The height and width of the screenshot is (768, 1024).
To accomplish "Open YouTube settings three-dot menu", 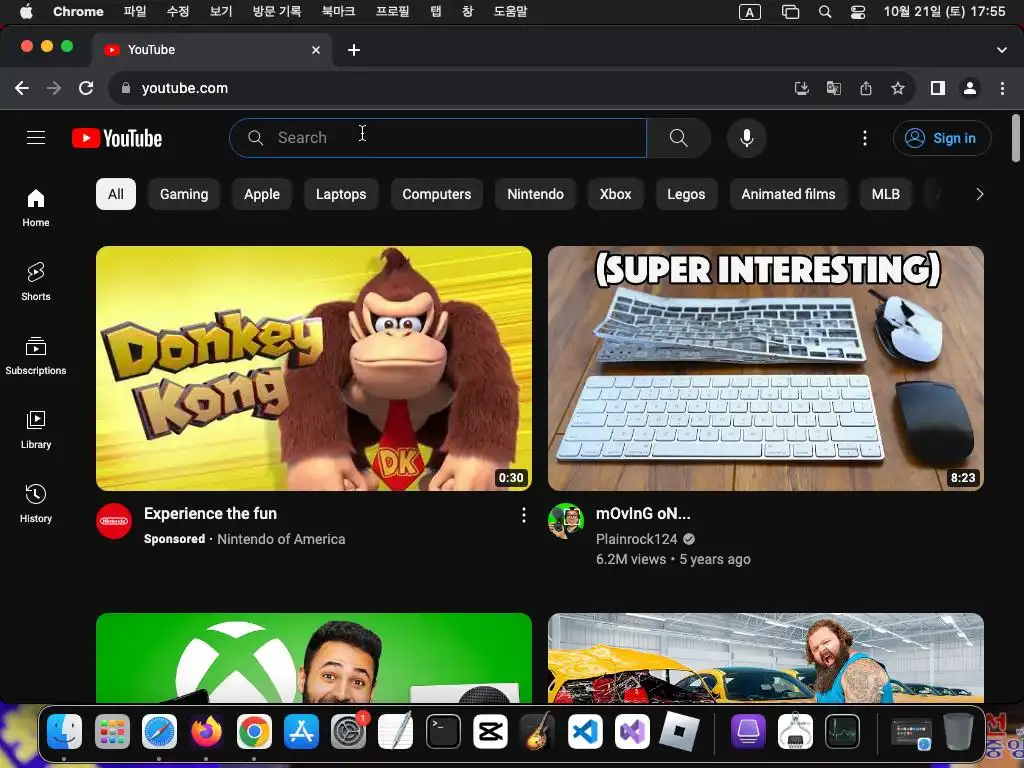I will (865, 138).
